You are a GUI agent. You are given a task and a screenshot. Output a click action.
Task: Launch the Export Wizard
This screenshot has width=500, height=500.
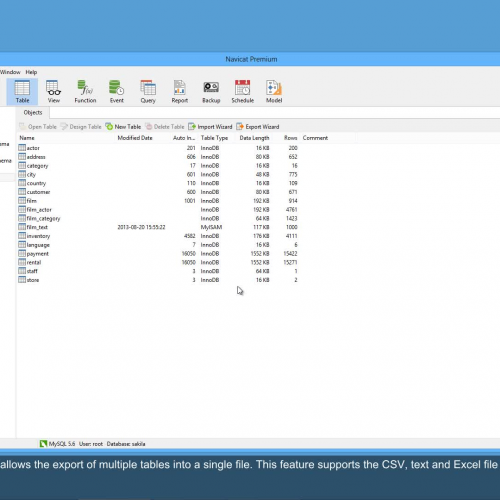coord(258,127)
